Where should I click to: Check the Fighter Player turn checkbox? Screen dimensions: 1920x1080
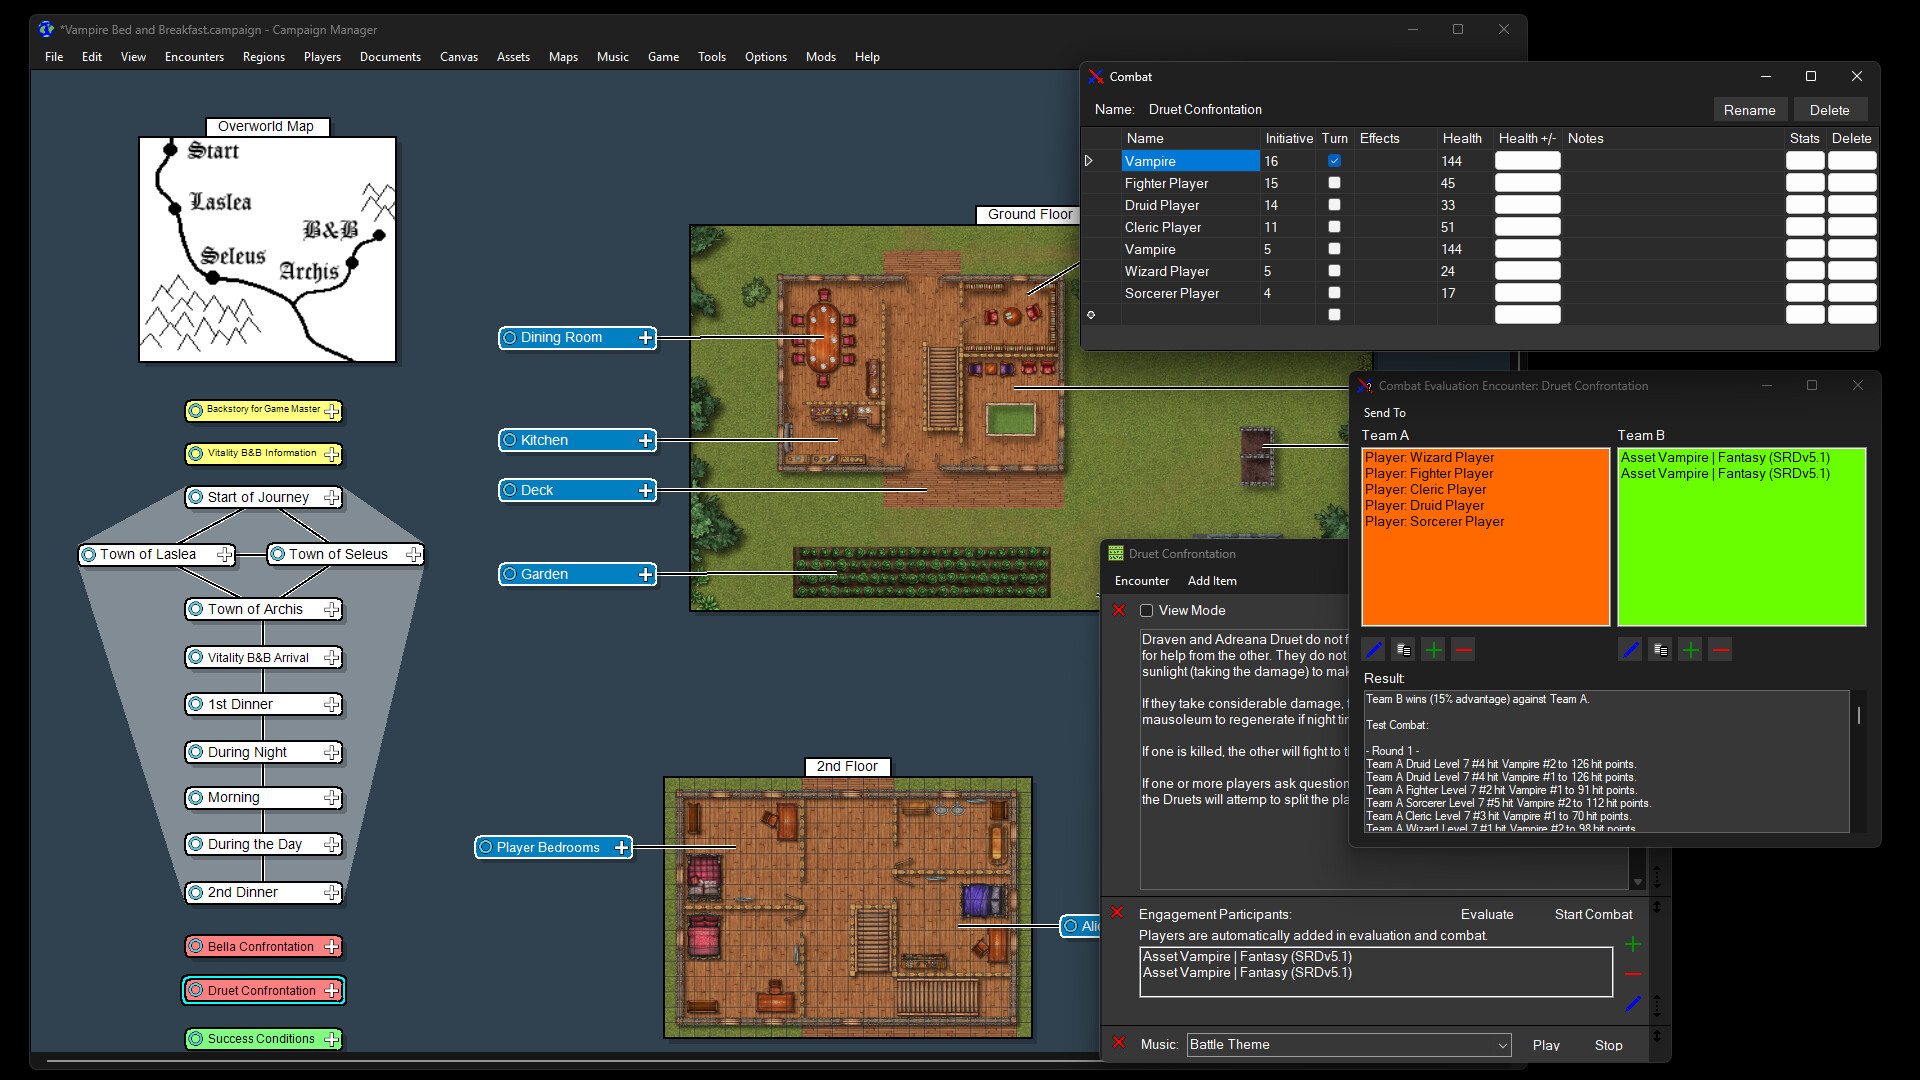[x=1334, y=183]
